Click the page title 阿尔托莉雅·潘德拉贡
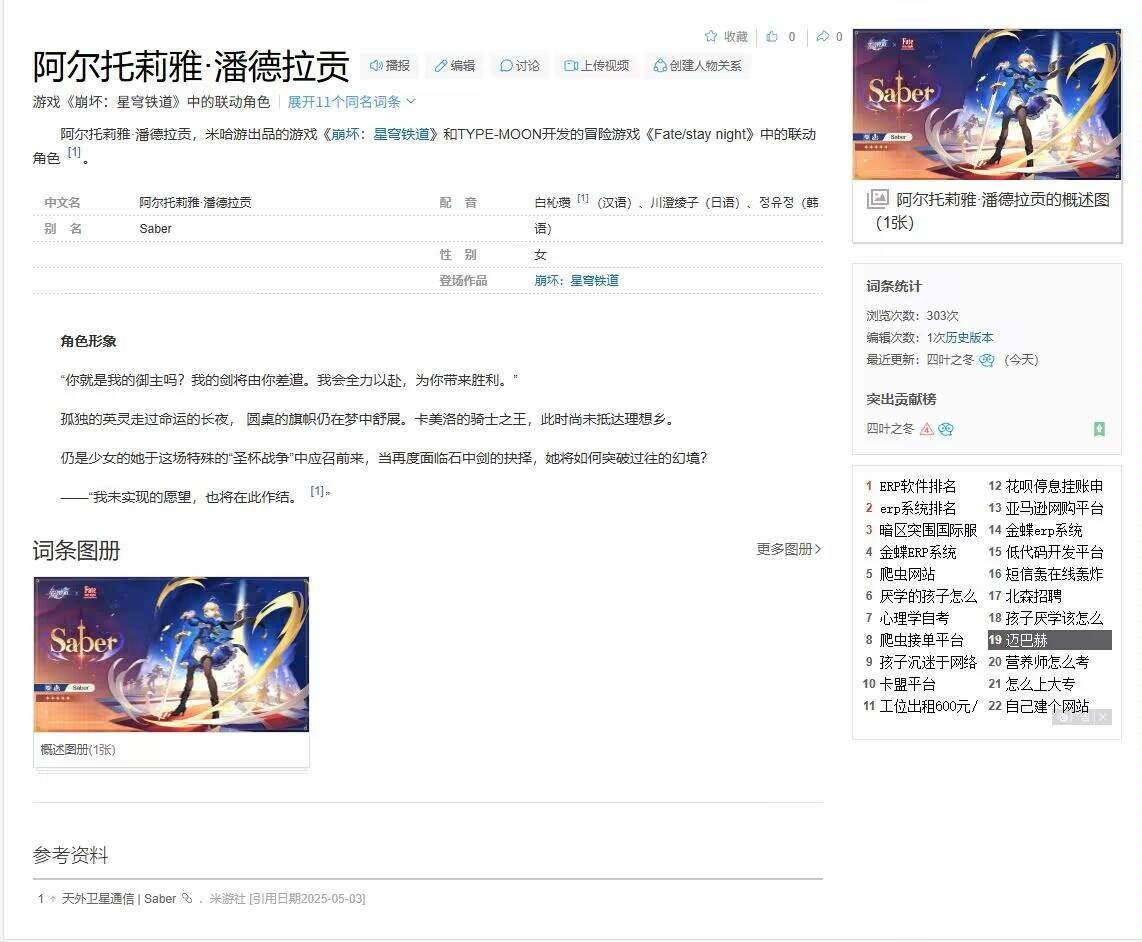This screenshot has width=1142, height=942. pyautogui.click(x=191, y=66)
